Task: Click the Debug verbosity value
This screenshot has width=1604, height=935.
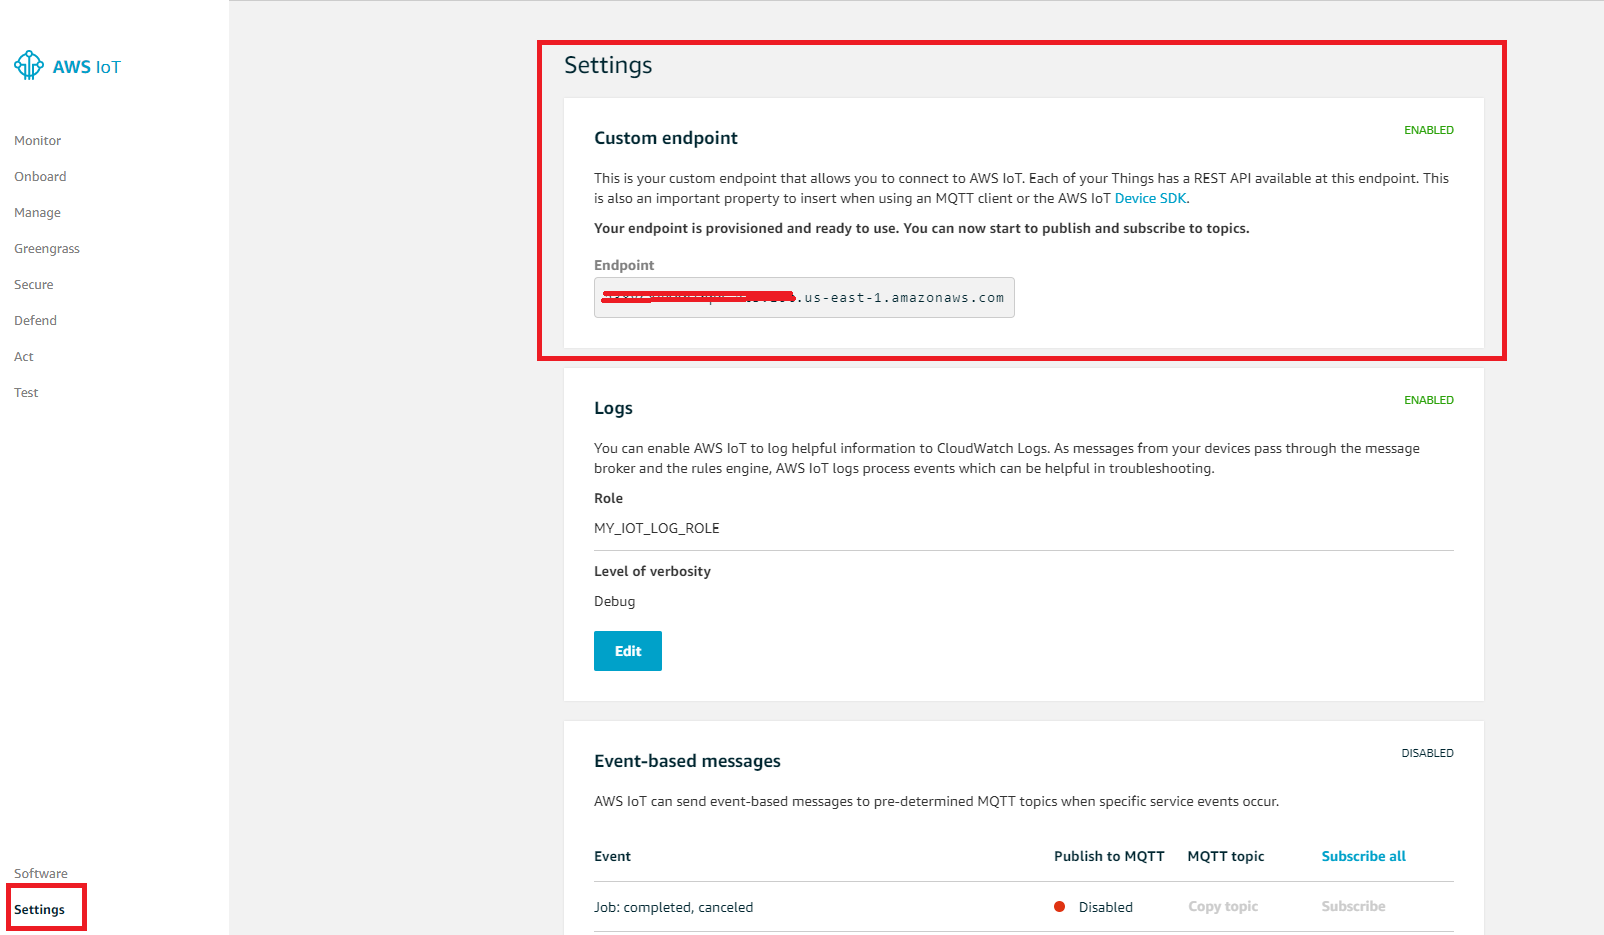Action: point(614,601)
